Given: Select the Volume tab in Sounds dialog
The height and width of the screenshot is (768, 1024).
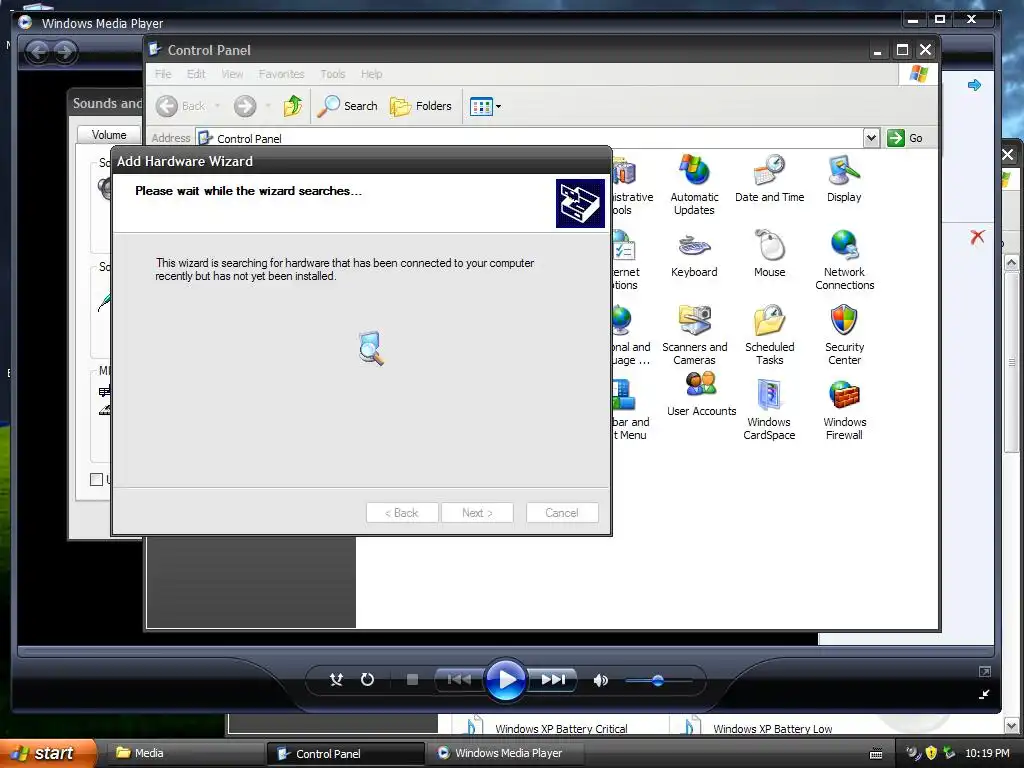Looking at the screenshot, I should click(x=109, y=135).
